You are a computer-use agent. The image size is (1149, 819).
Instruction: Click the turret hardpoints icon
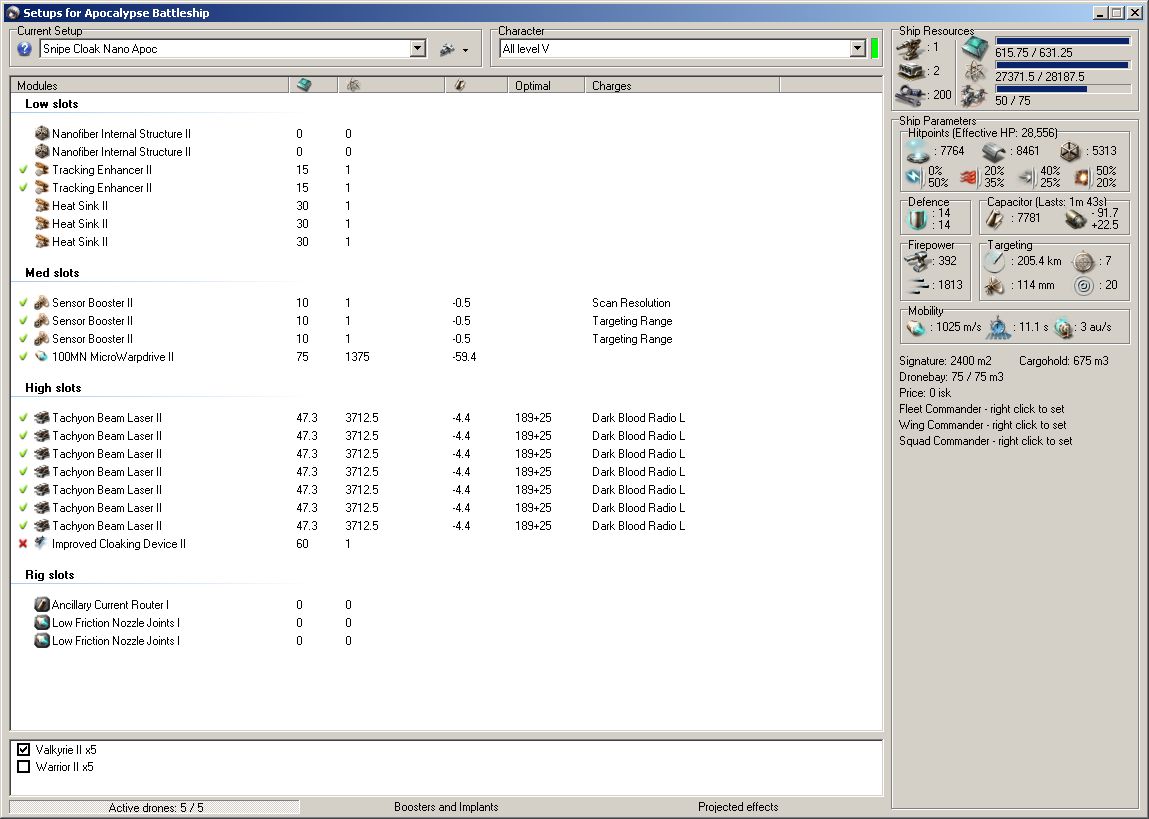(x=910, y=48)
